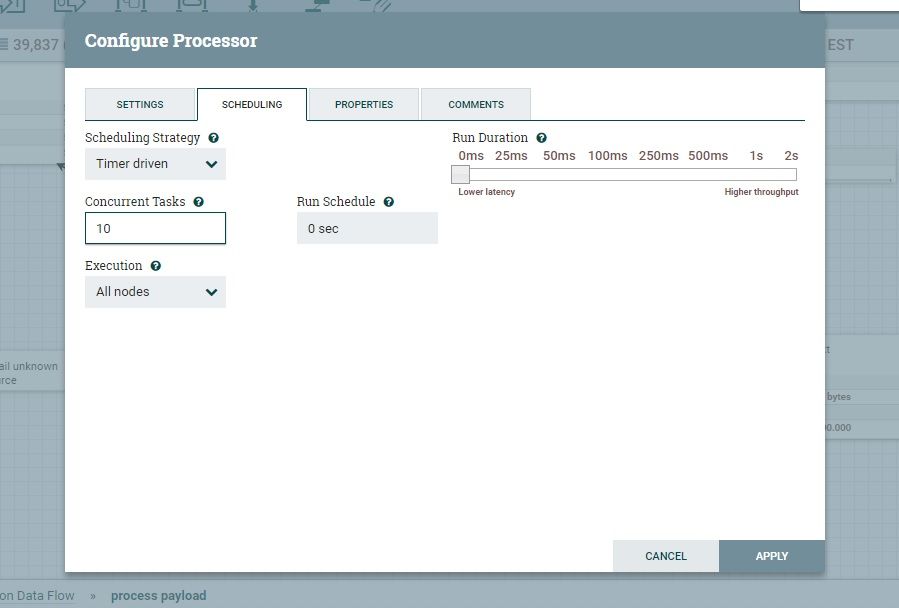The width and height of the screenshot is (899, 608).
Task: Open the Scheduling Strategy dropdown
Action: 155,163
